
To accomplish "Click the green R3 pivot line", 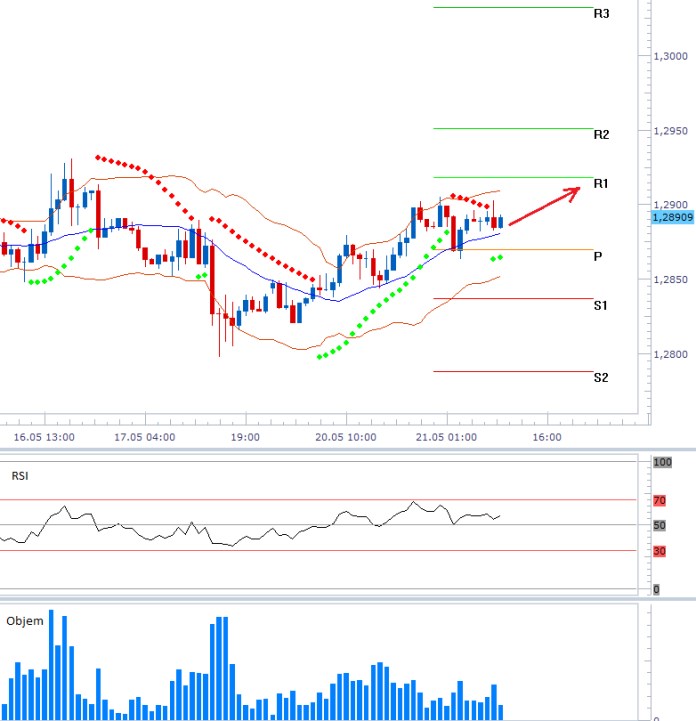I will coord(513,7).
